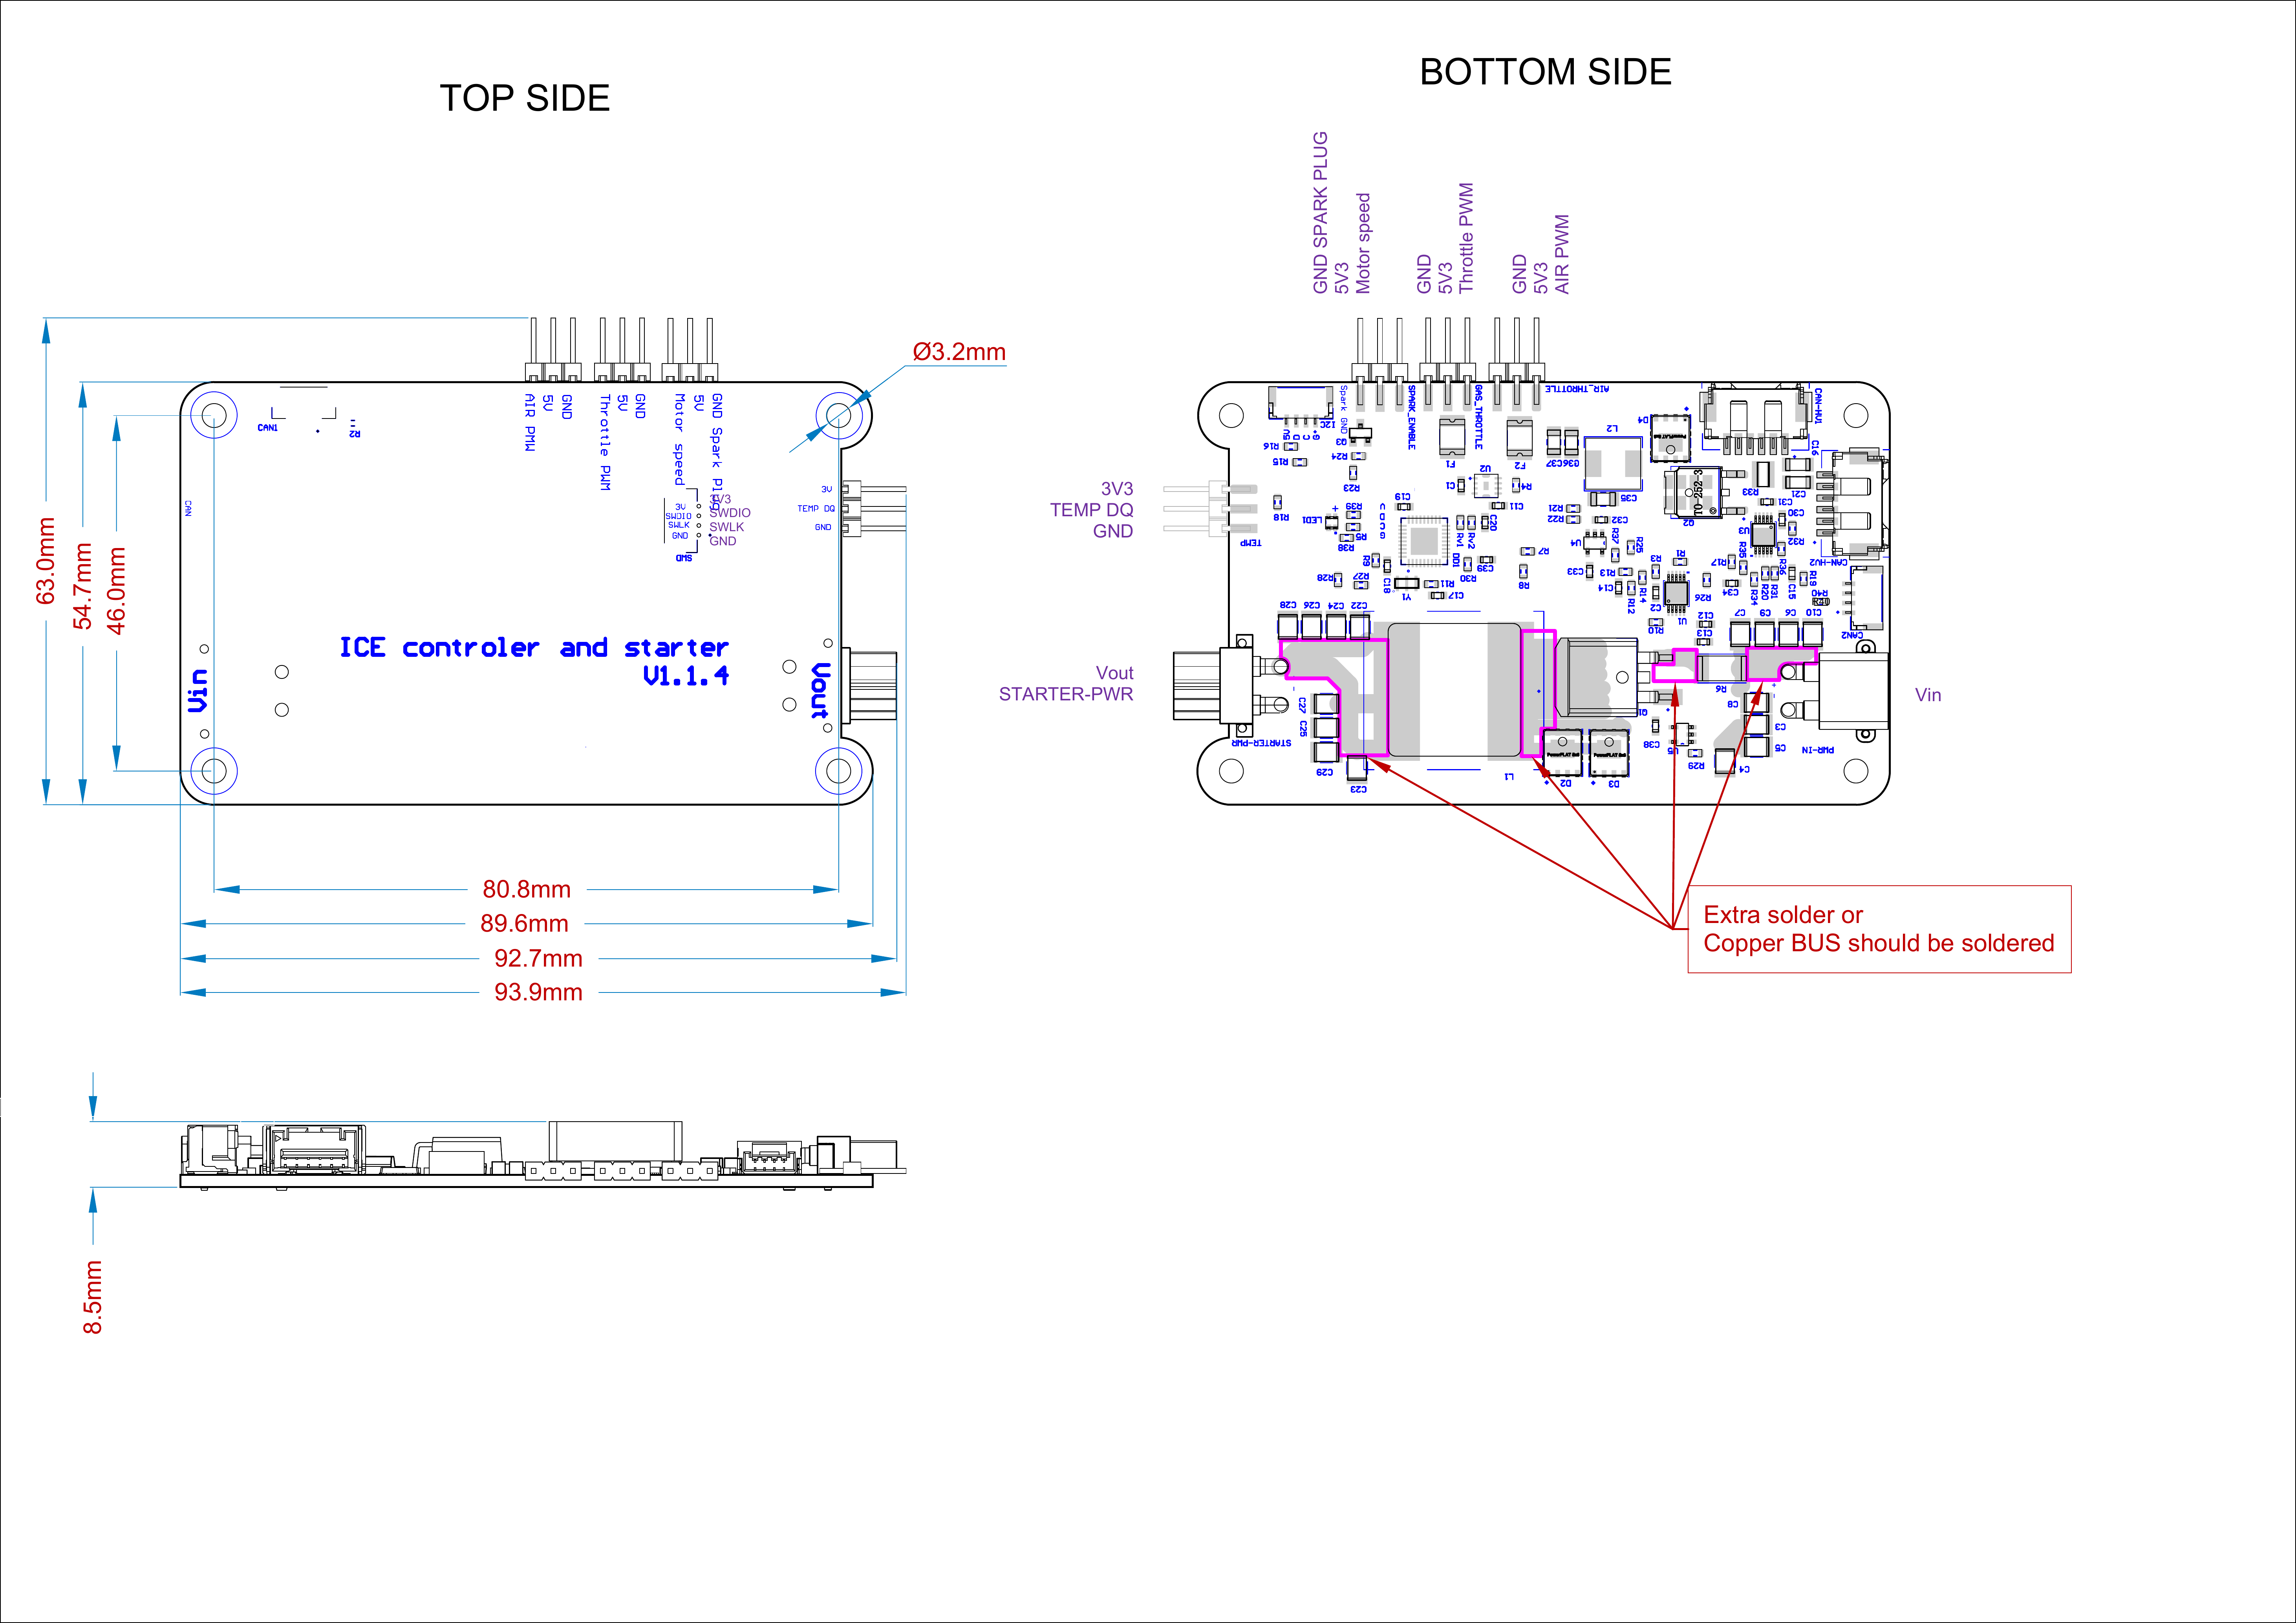Select the 54.7mm vertical dimension
The height and width of the screenshot is (1623, 2296).
(83, 586)
